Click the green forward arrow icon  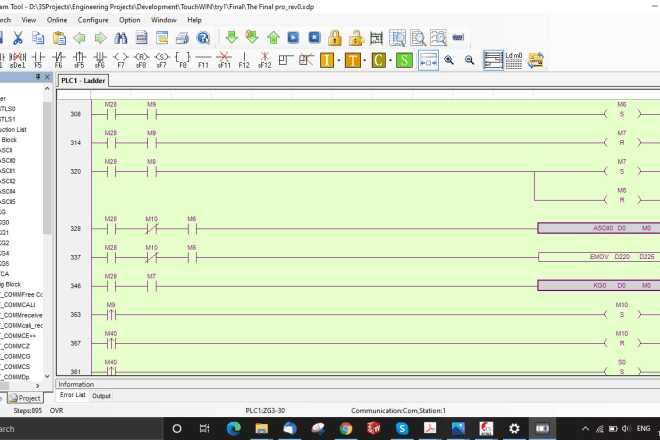(x=100, y=38)
